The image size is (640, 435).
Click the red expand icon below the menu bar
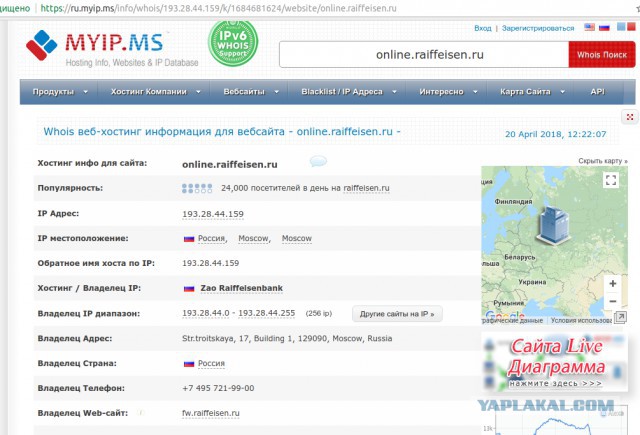click(x=630, y=117)
